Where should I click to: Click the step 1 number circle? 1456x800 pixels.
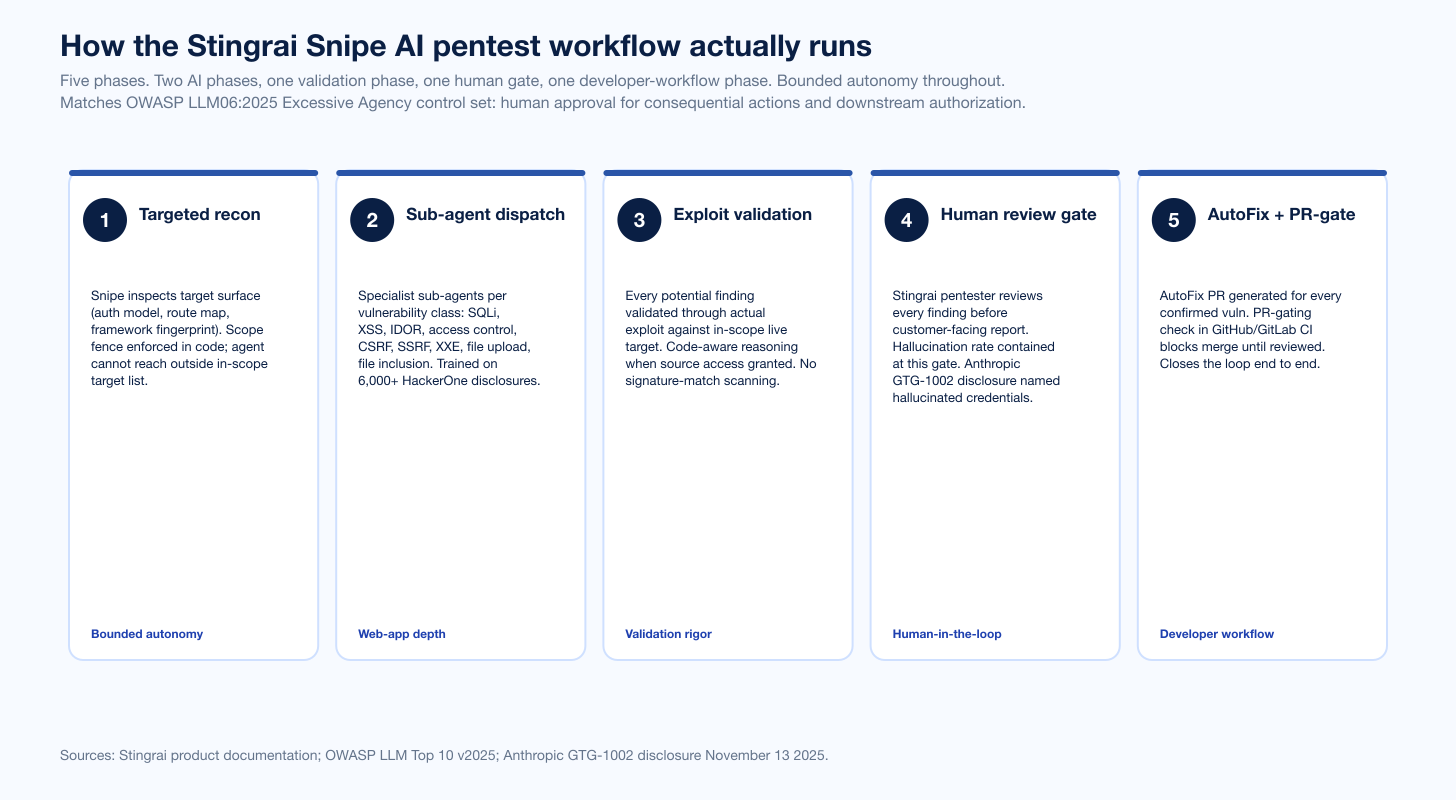point(105,220)
